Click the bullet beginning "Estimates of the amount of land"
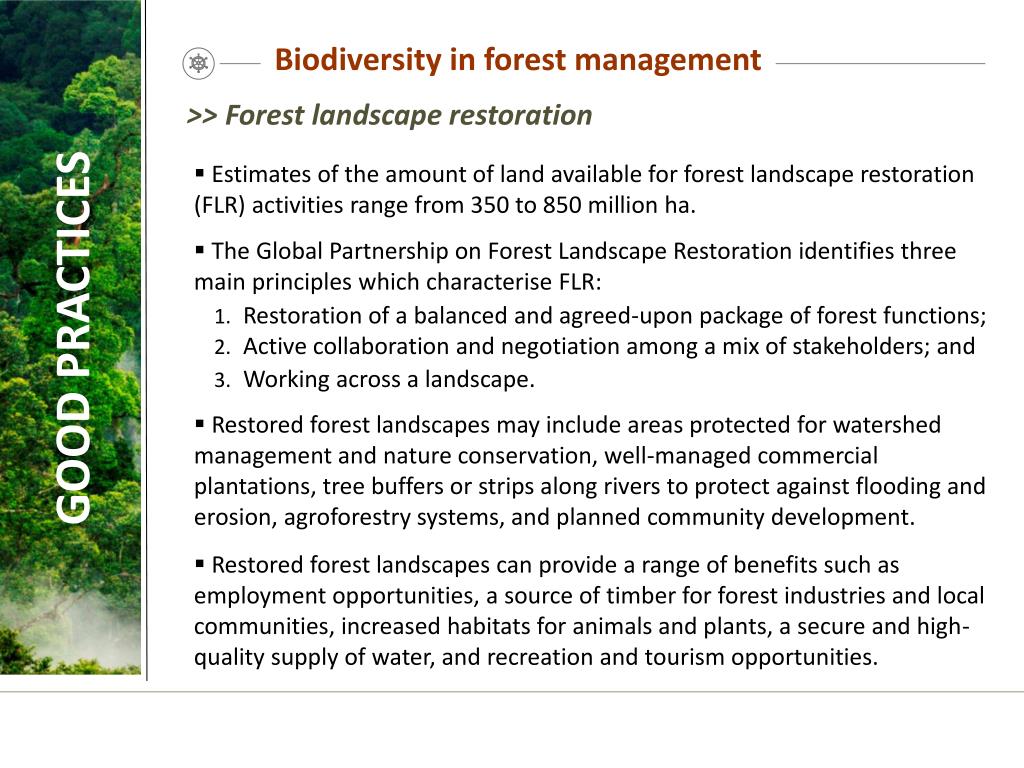 [x=584, y=189]
